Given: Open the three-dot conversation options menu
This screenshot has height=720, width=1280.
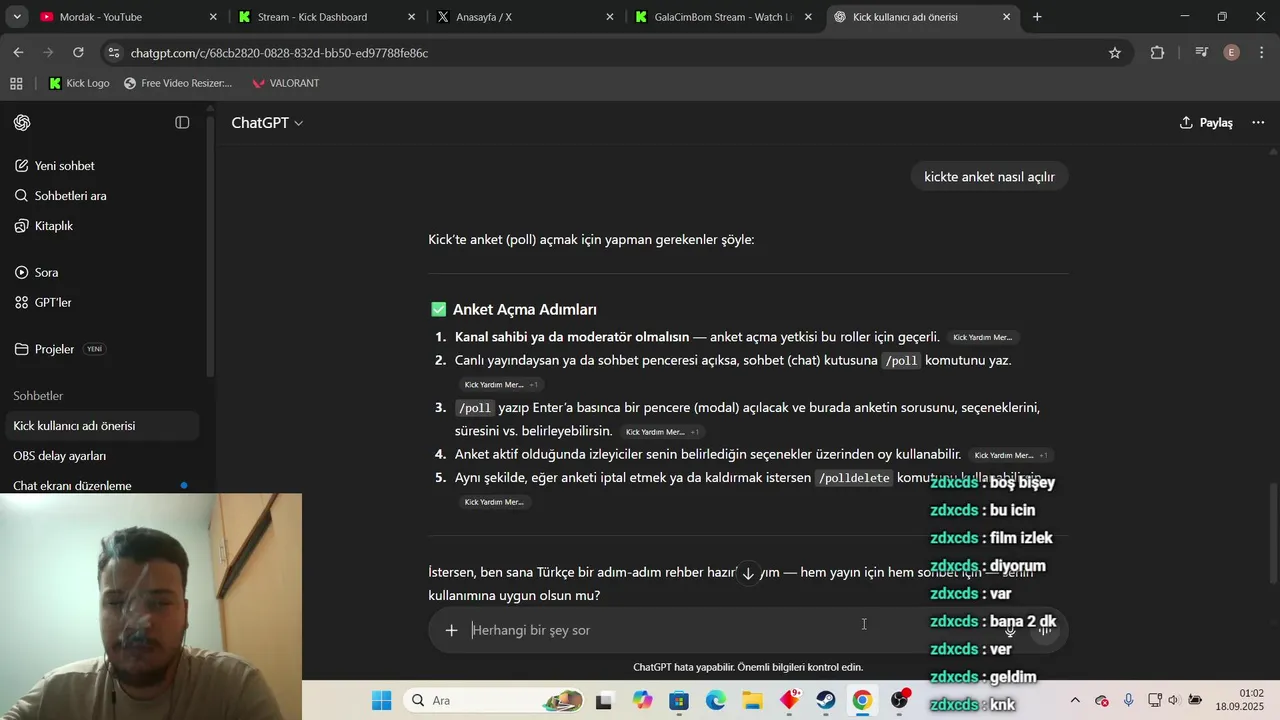Looking at the screenshot, I should [x=1258, y=122].
